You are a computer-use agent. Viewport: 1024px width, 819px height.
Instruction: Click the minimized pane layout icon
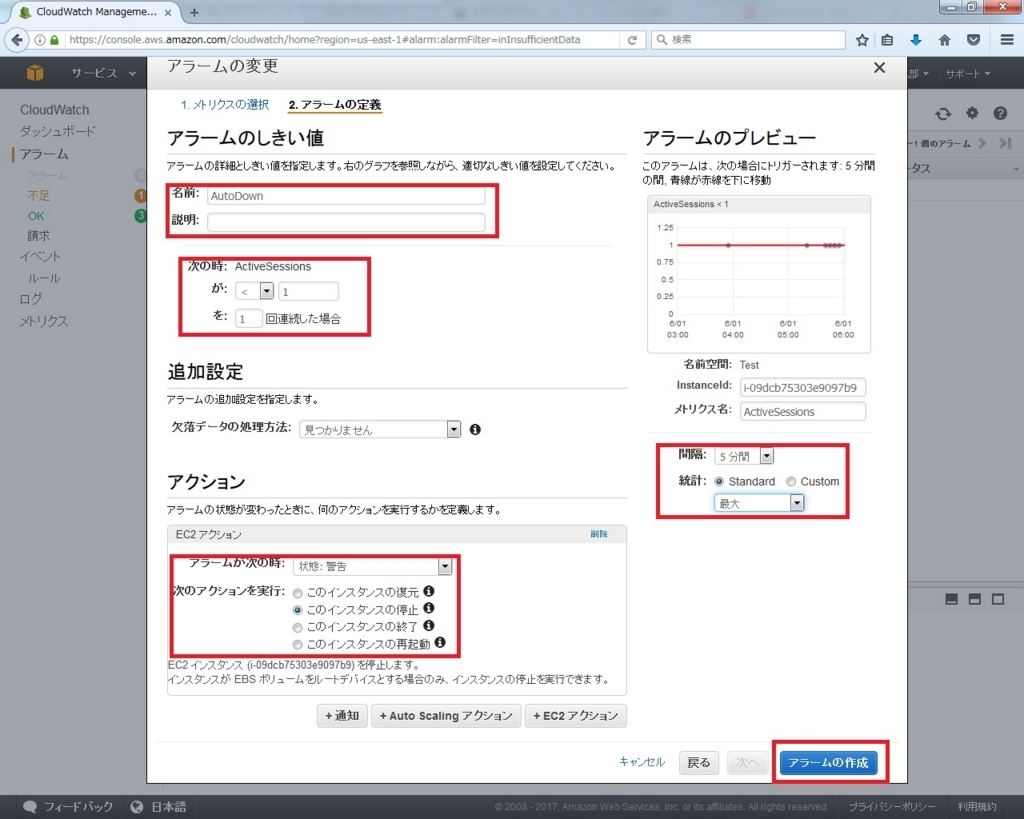pyautogui.click(x=952, y=599)
